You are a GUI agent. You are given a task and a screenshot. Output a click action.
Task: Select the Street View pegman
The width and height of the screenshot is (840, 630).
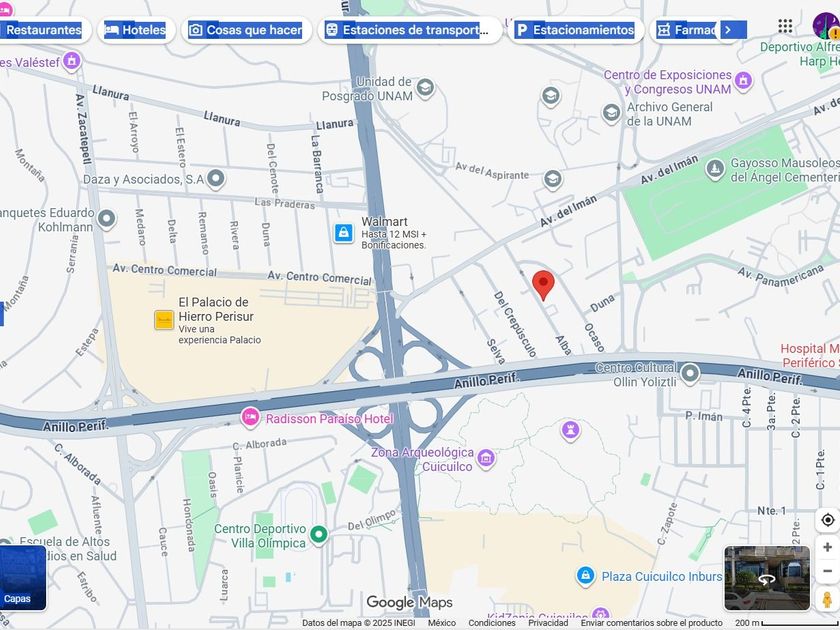click(828, 599)
